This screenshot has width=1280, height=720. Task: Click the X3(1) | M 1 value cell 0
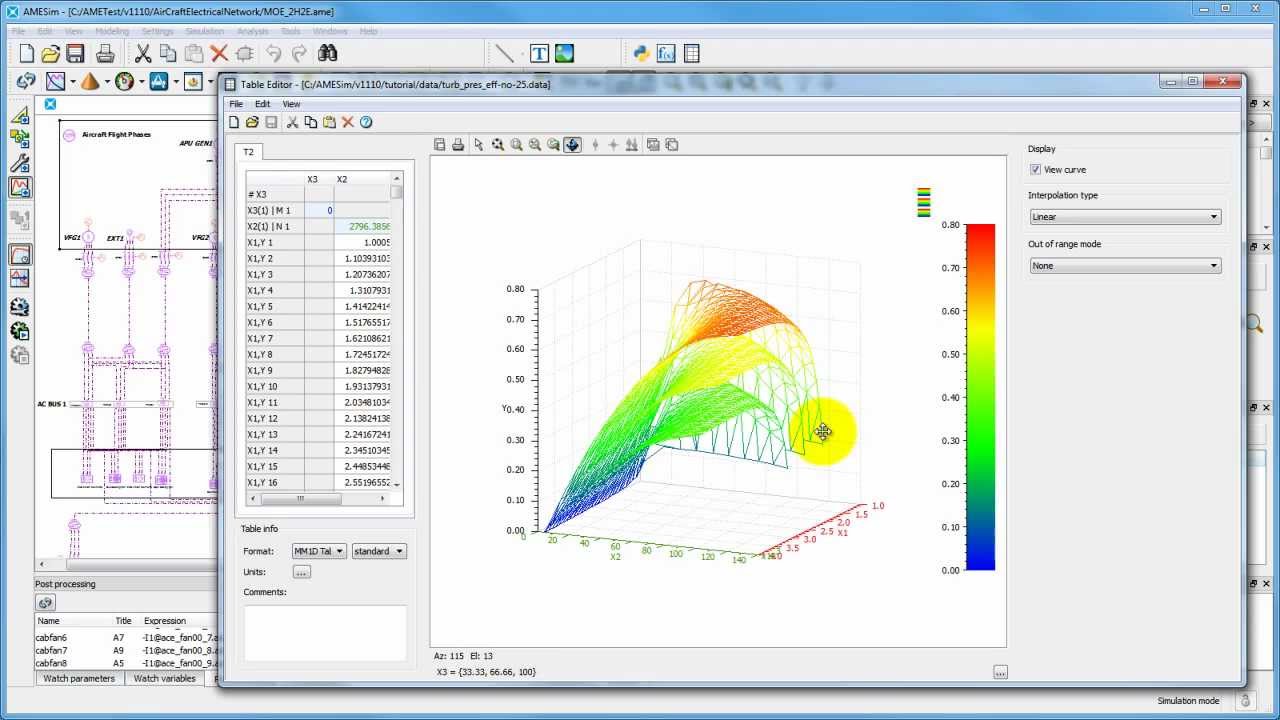(319, 210)
